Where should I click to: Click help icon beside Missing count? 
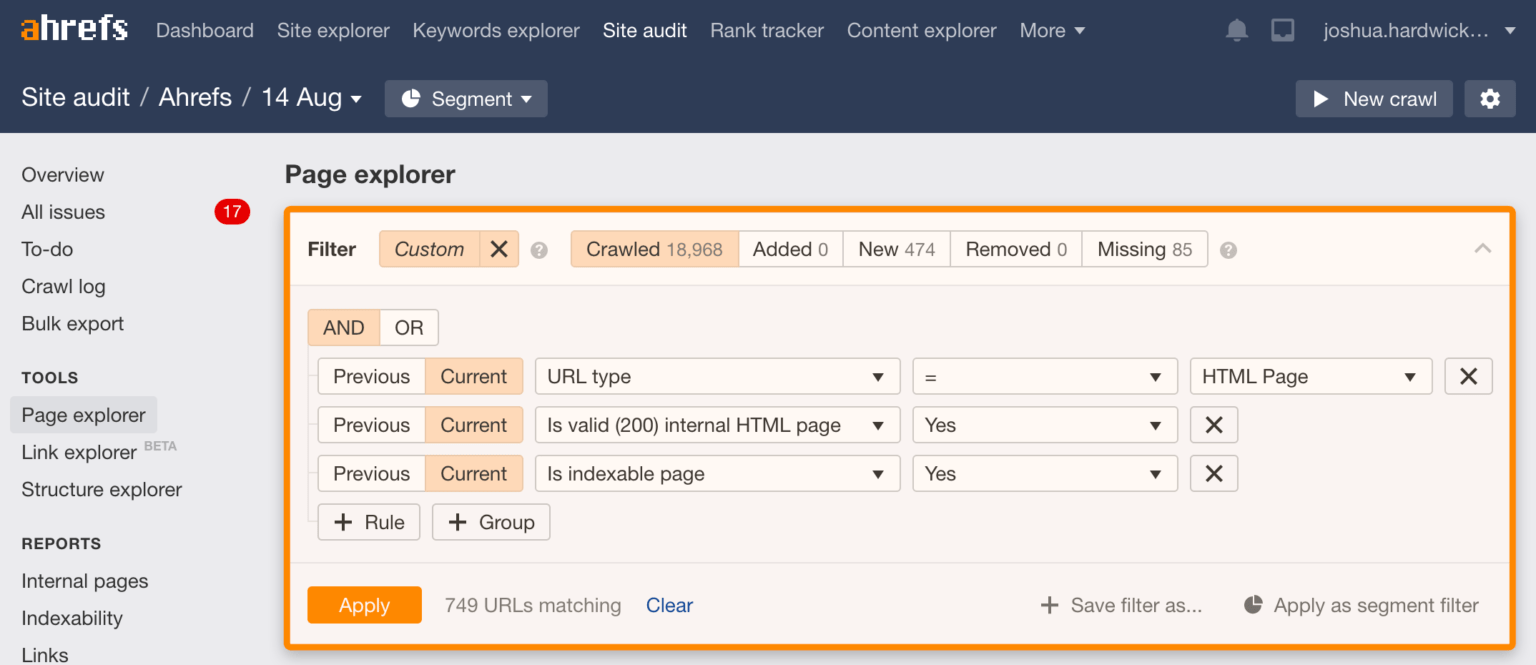point(1229,250)
